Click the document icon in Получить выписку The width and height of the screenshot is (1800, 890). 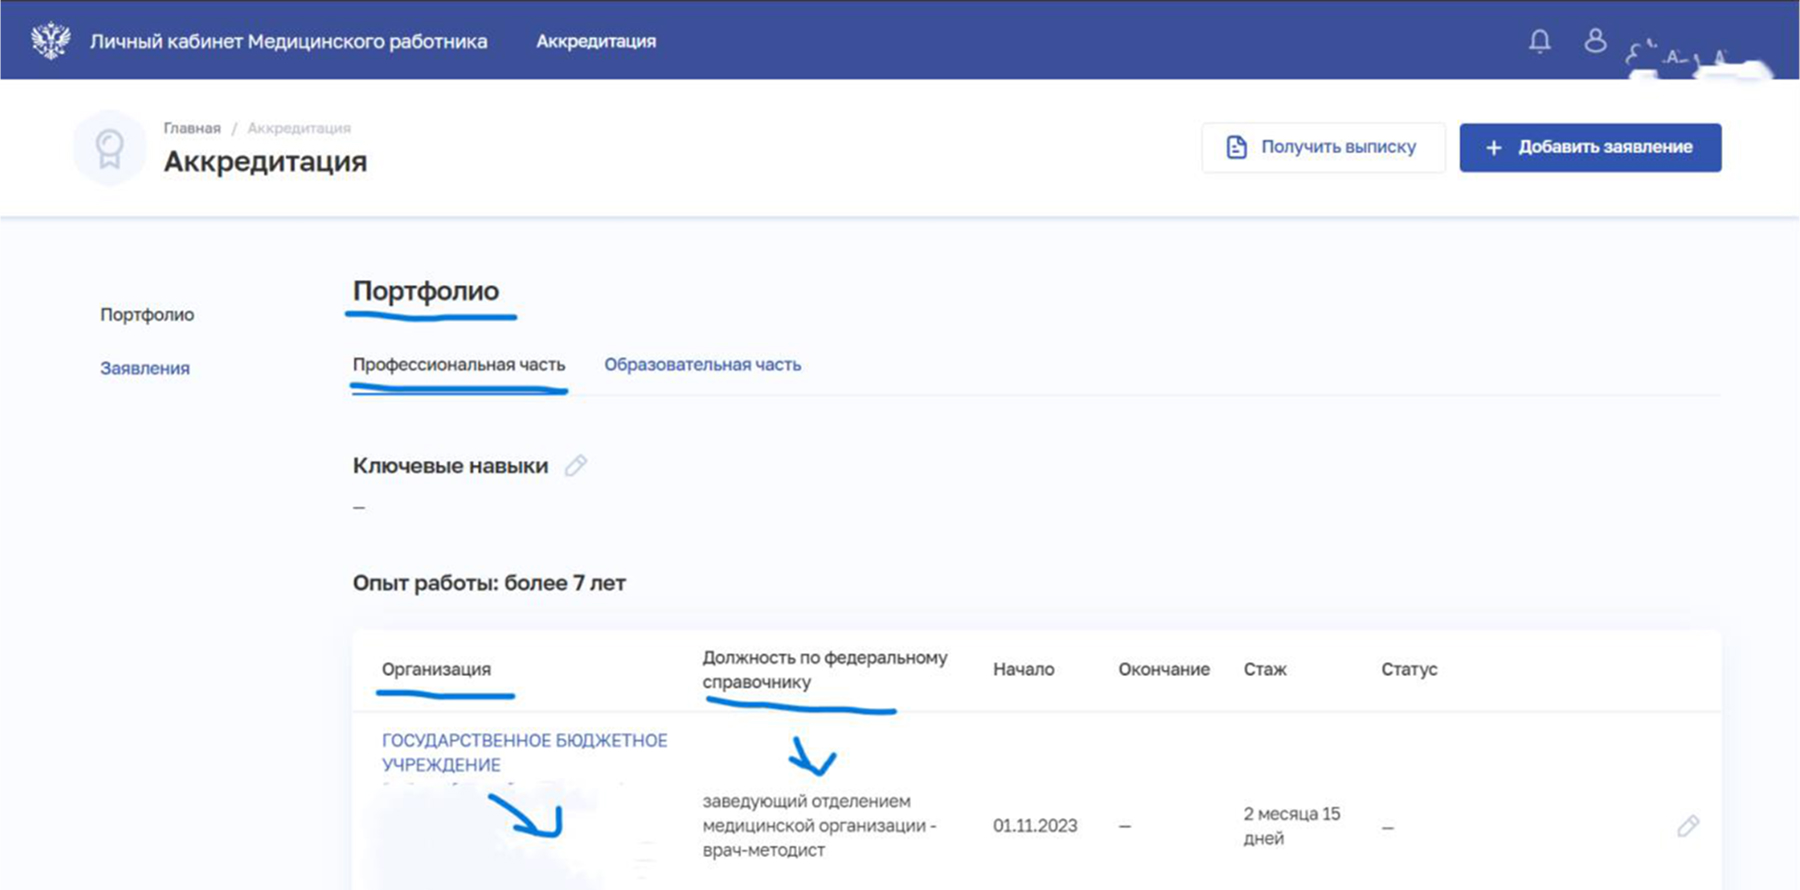tap(1236, 147)
